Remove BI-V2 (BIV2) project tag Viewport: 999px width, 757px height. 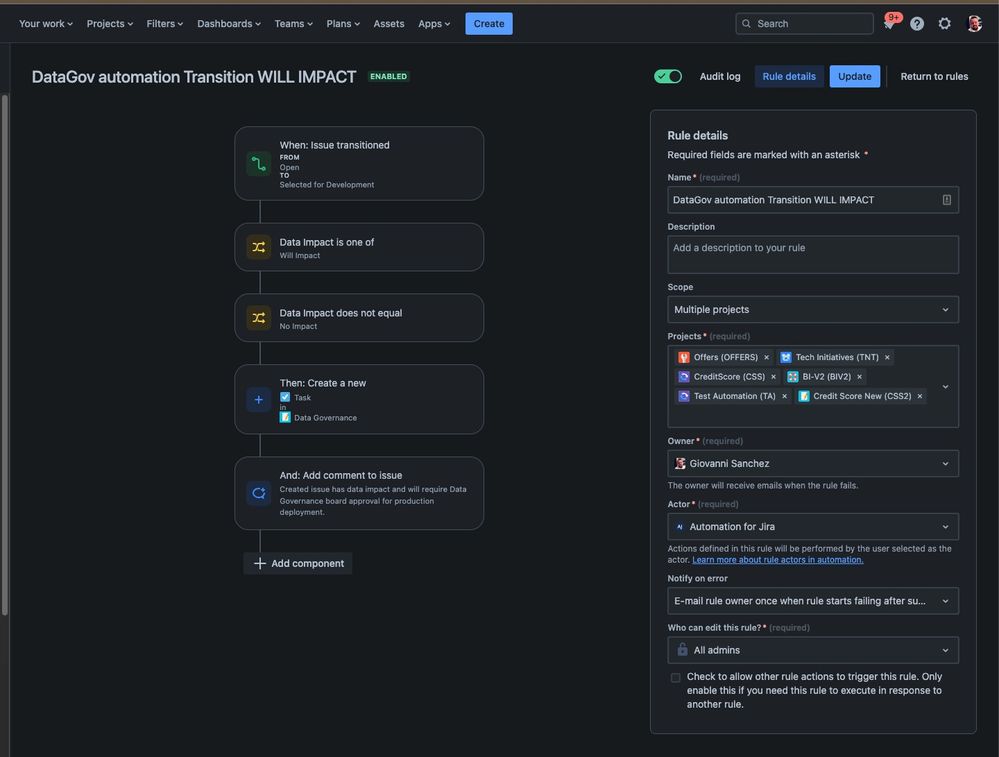[x=859, y=377]
